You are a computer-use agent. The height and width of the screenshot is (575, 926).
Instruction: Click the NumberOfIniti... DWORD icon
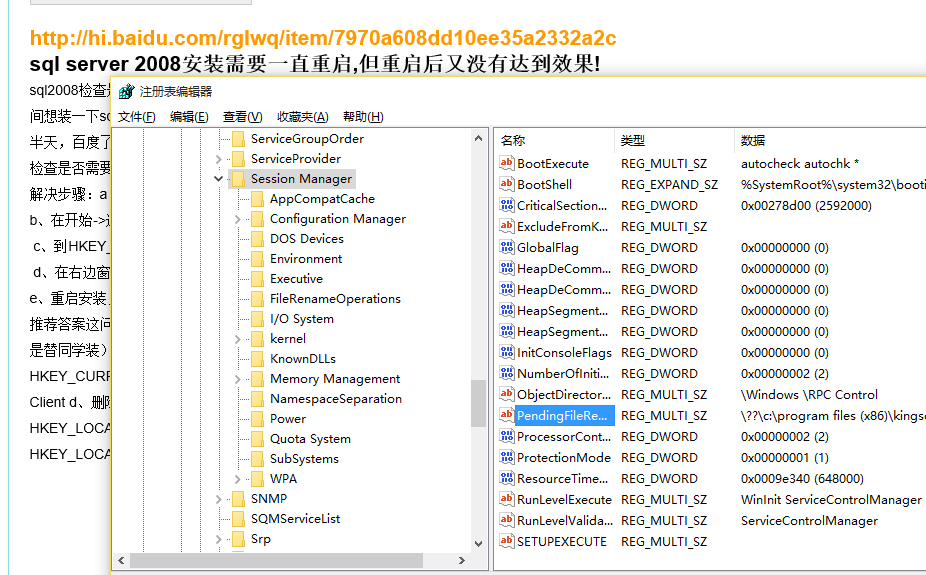[x=507, y=373]
